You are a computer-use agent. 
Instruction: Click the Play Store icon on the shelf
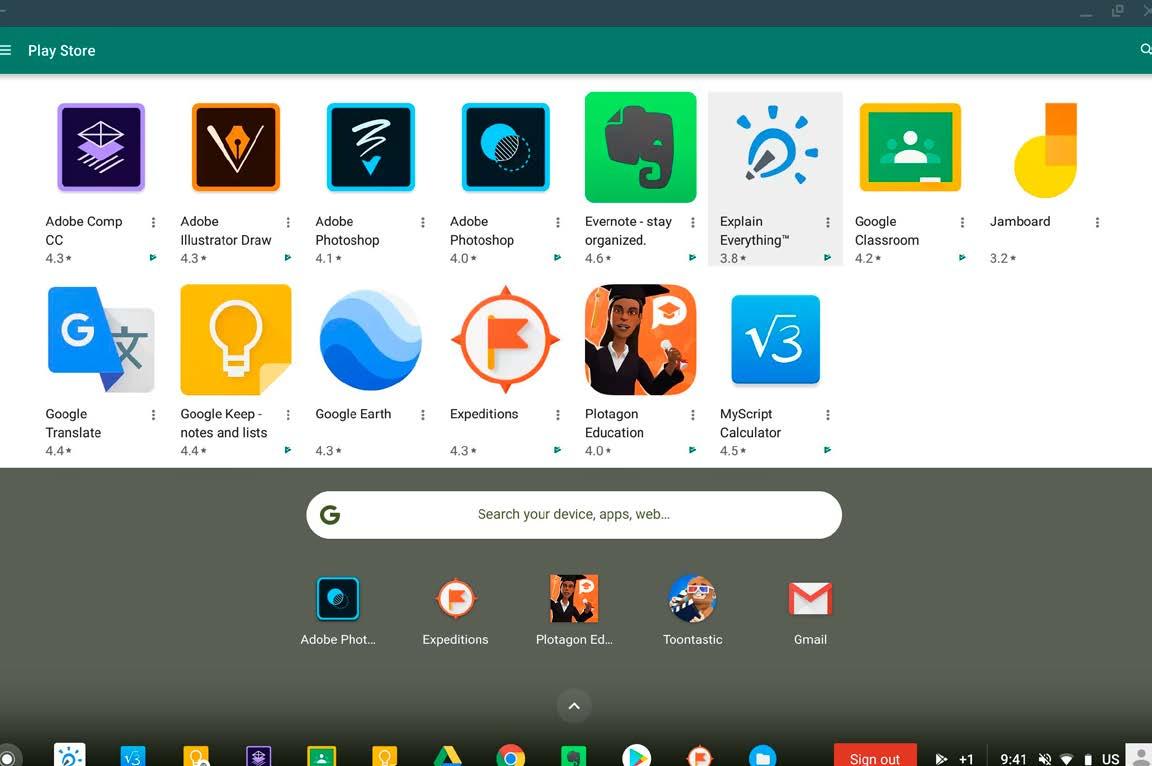636,756
